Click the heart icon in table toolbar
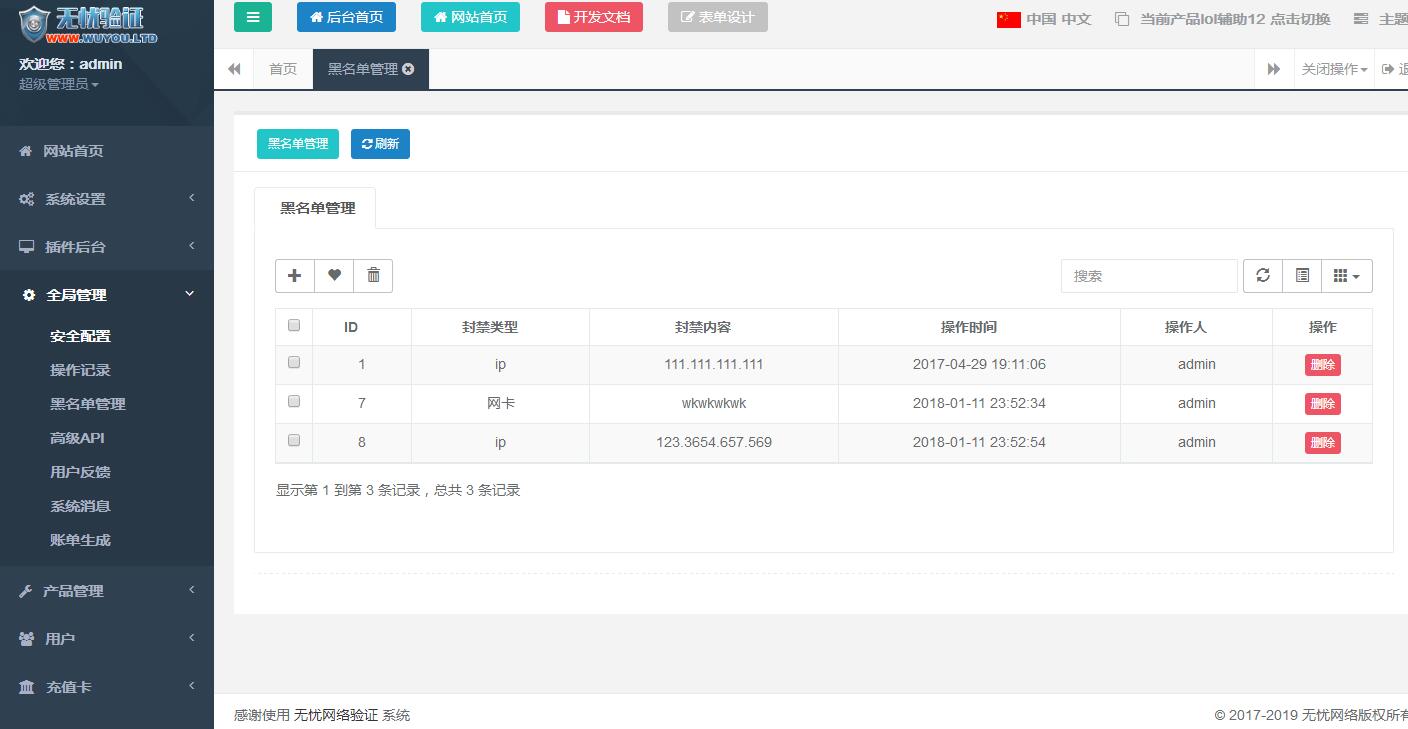The height and width of the screenshot is (729, 1408). coord(334,276)
